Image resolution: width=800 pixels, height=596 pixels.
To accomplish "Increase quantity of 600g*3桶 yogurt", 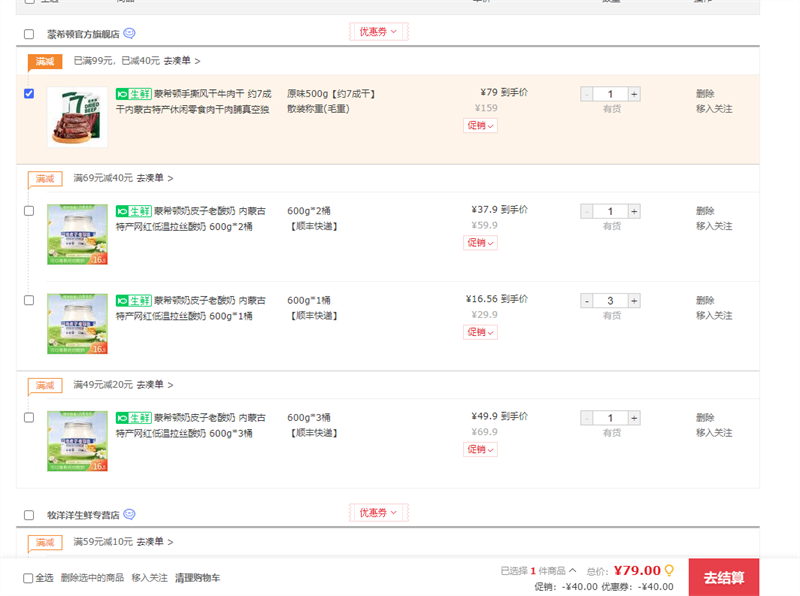I will (634, 418).
